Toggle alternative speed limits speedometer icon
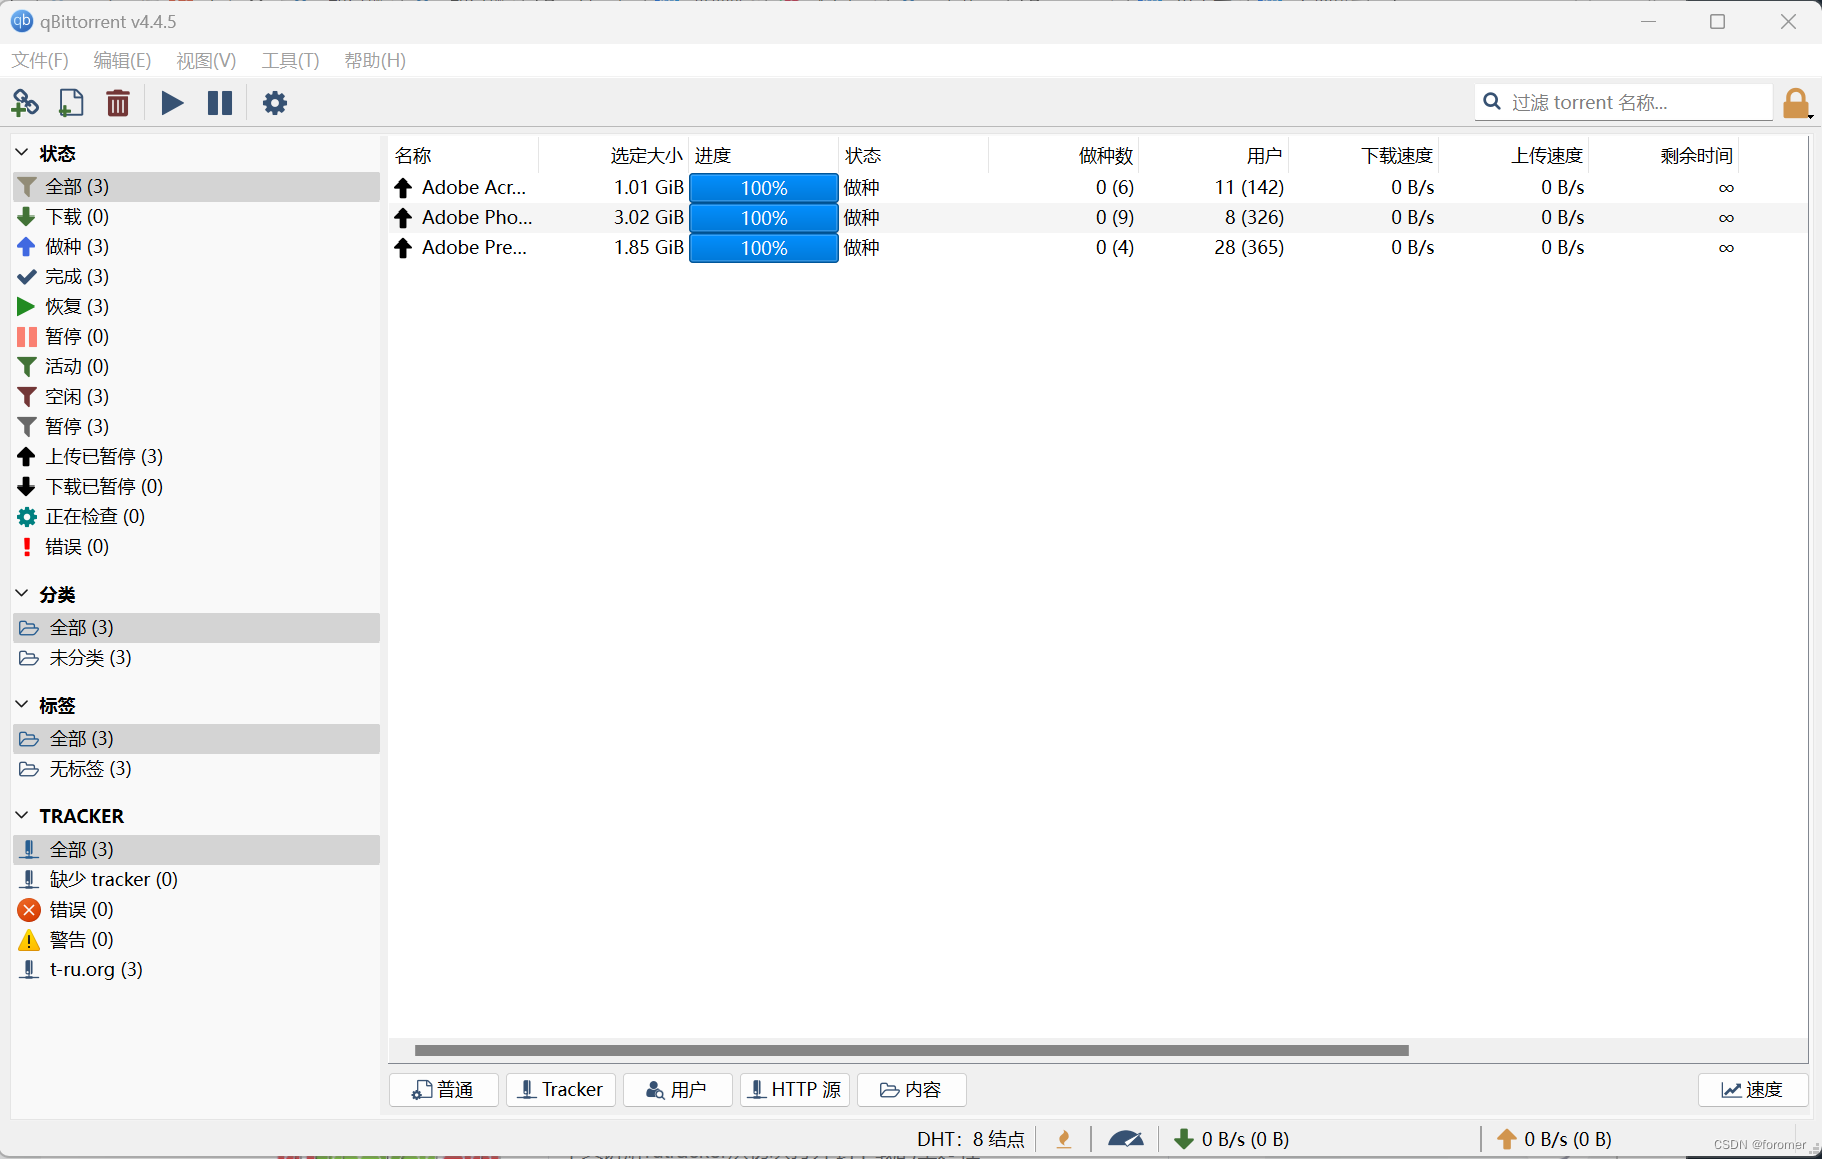This screenshot has height=1159, width=1822. [x=1126, y=1139]
